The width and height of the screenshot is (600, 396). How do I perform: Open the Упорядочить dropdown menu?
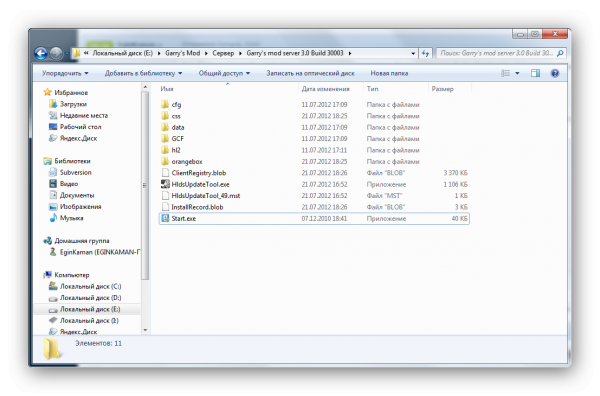(65, 73)
